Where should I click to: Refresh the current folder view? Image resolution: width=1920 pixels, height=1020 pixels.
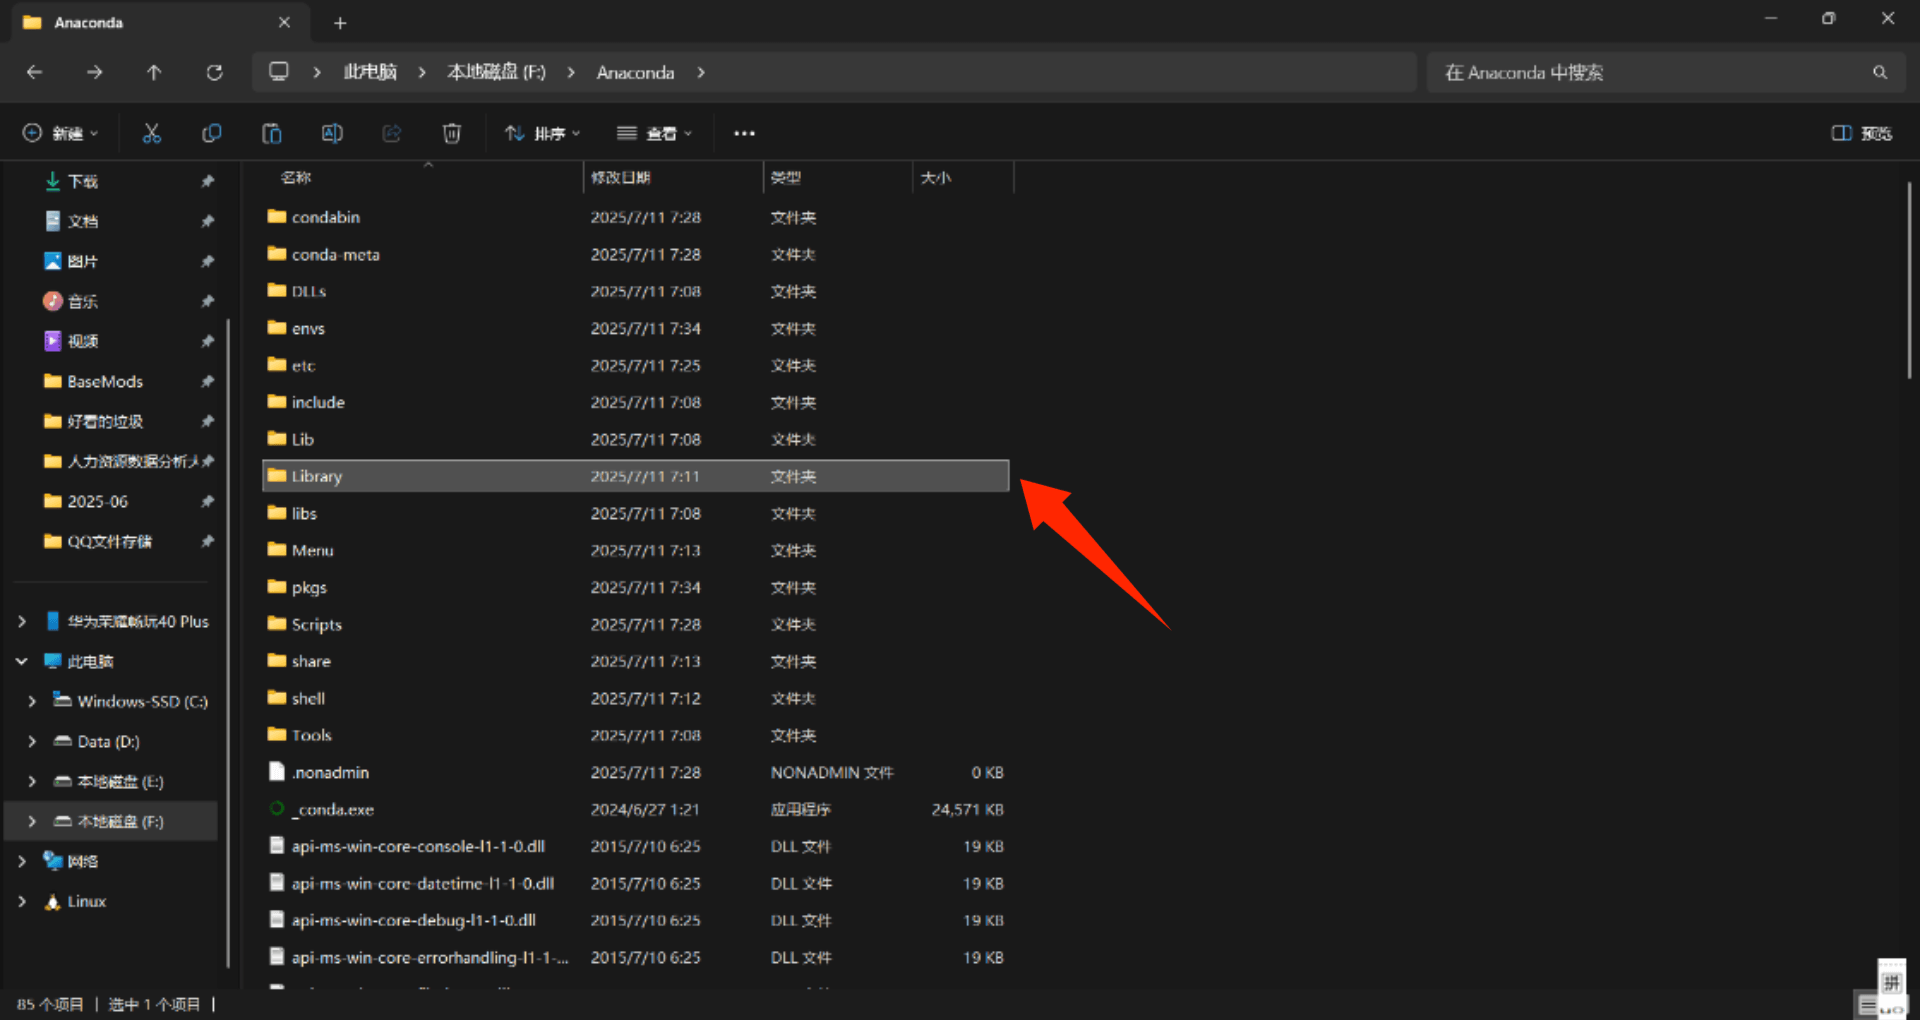click(x=214, y=72)
